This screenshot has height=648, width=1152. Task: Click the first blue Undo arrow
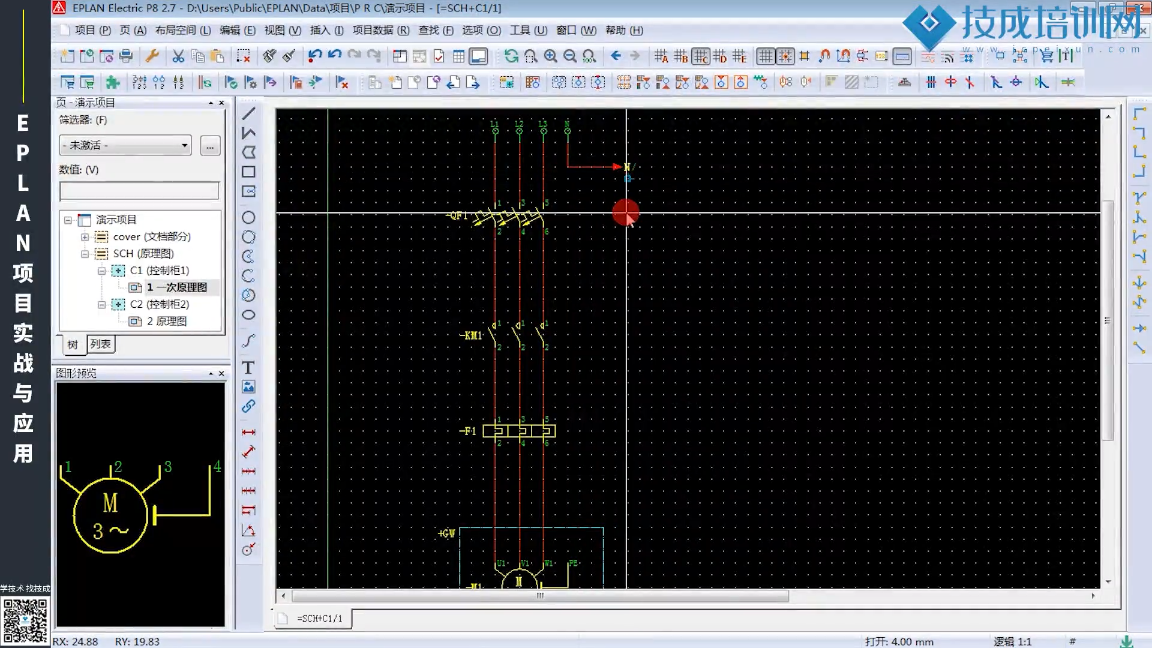point(315,56)
